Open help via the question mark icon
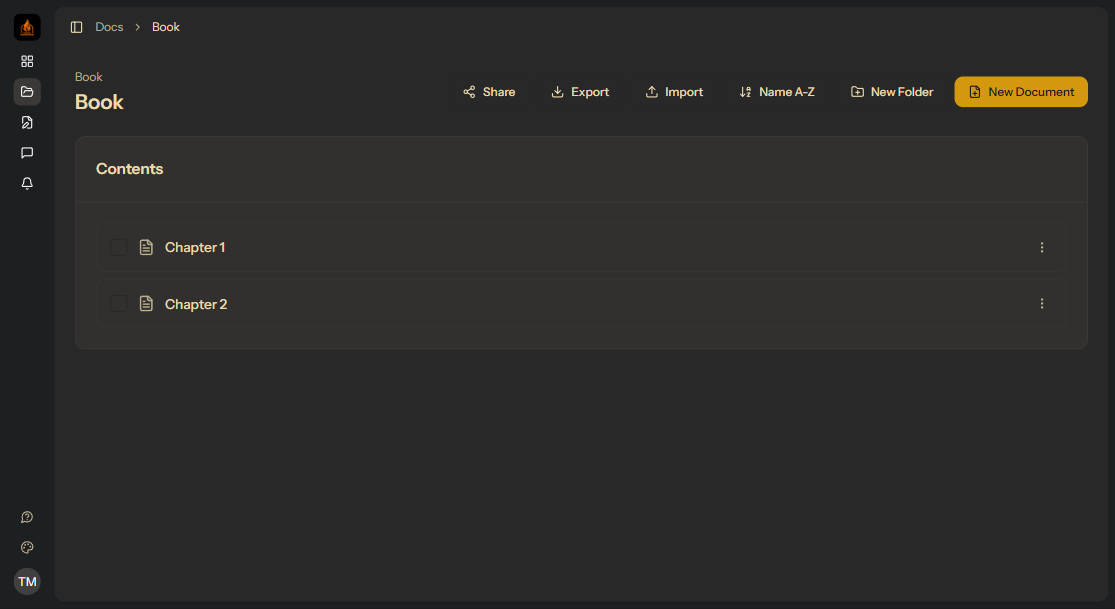Viewport: 1115px width, 609px height. 27,517
